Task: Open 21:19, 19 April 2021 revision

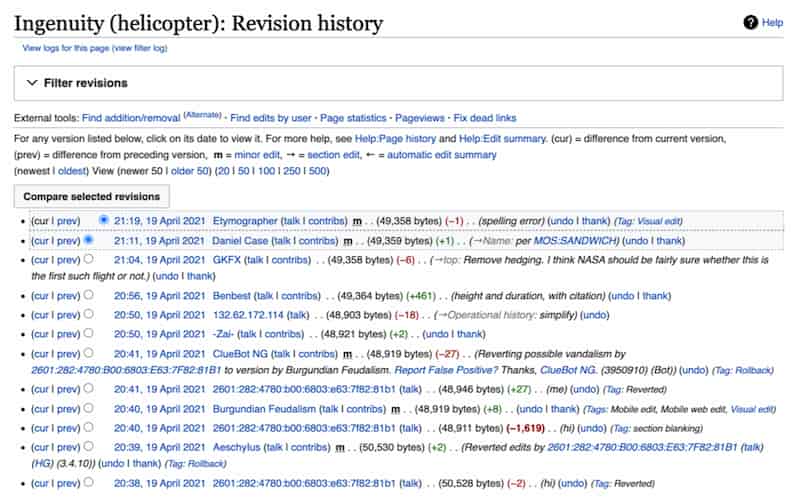Action: 159,221
